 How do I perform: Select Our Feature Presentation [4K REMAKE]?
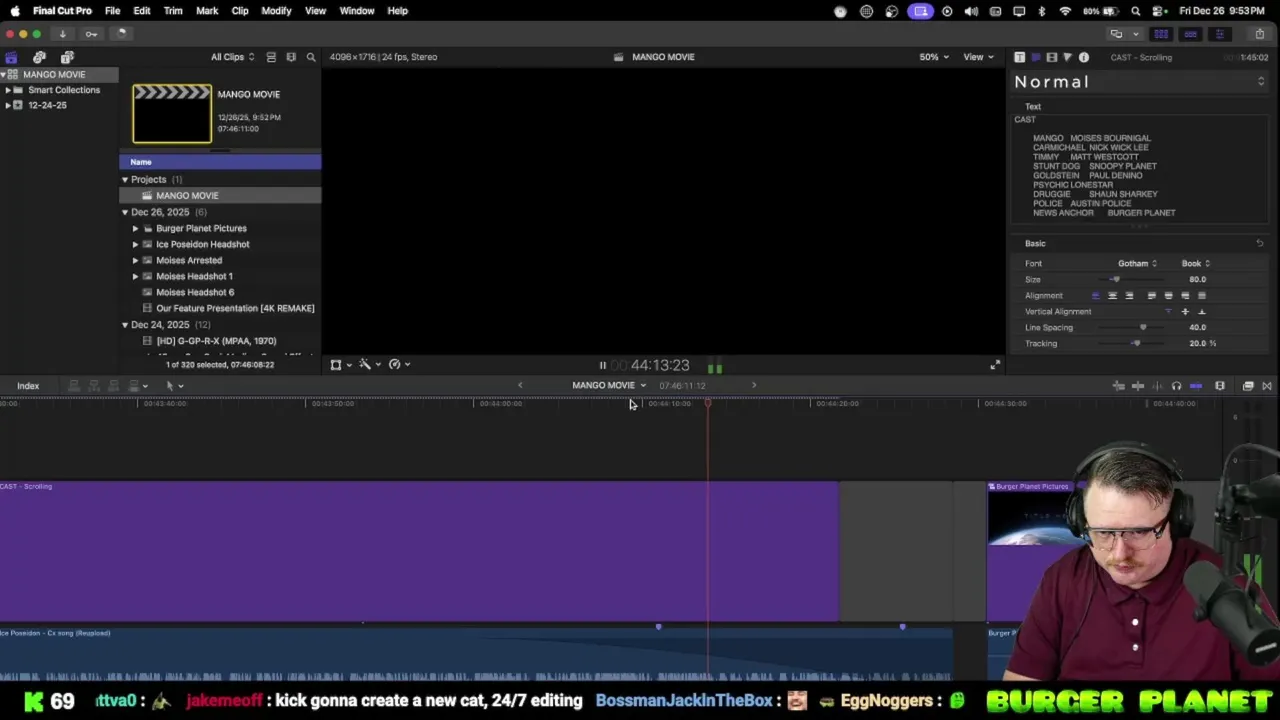coord(235,308)
